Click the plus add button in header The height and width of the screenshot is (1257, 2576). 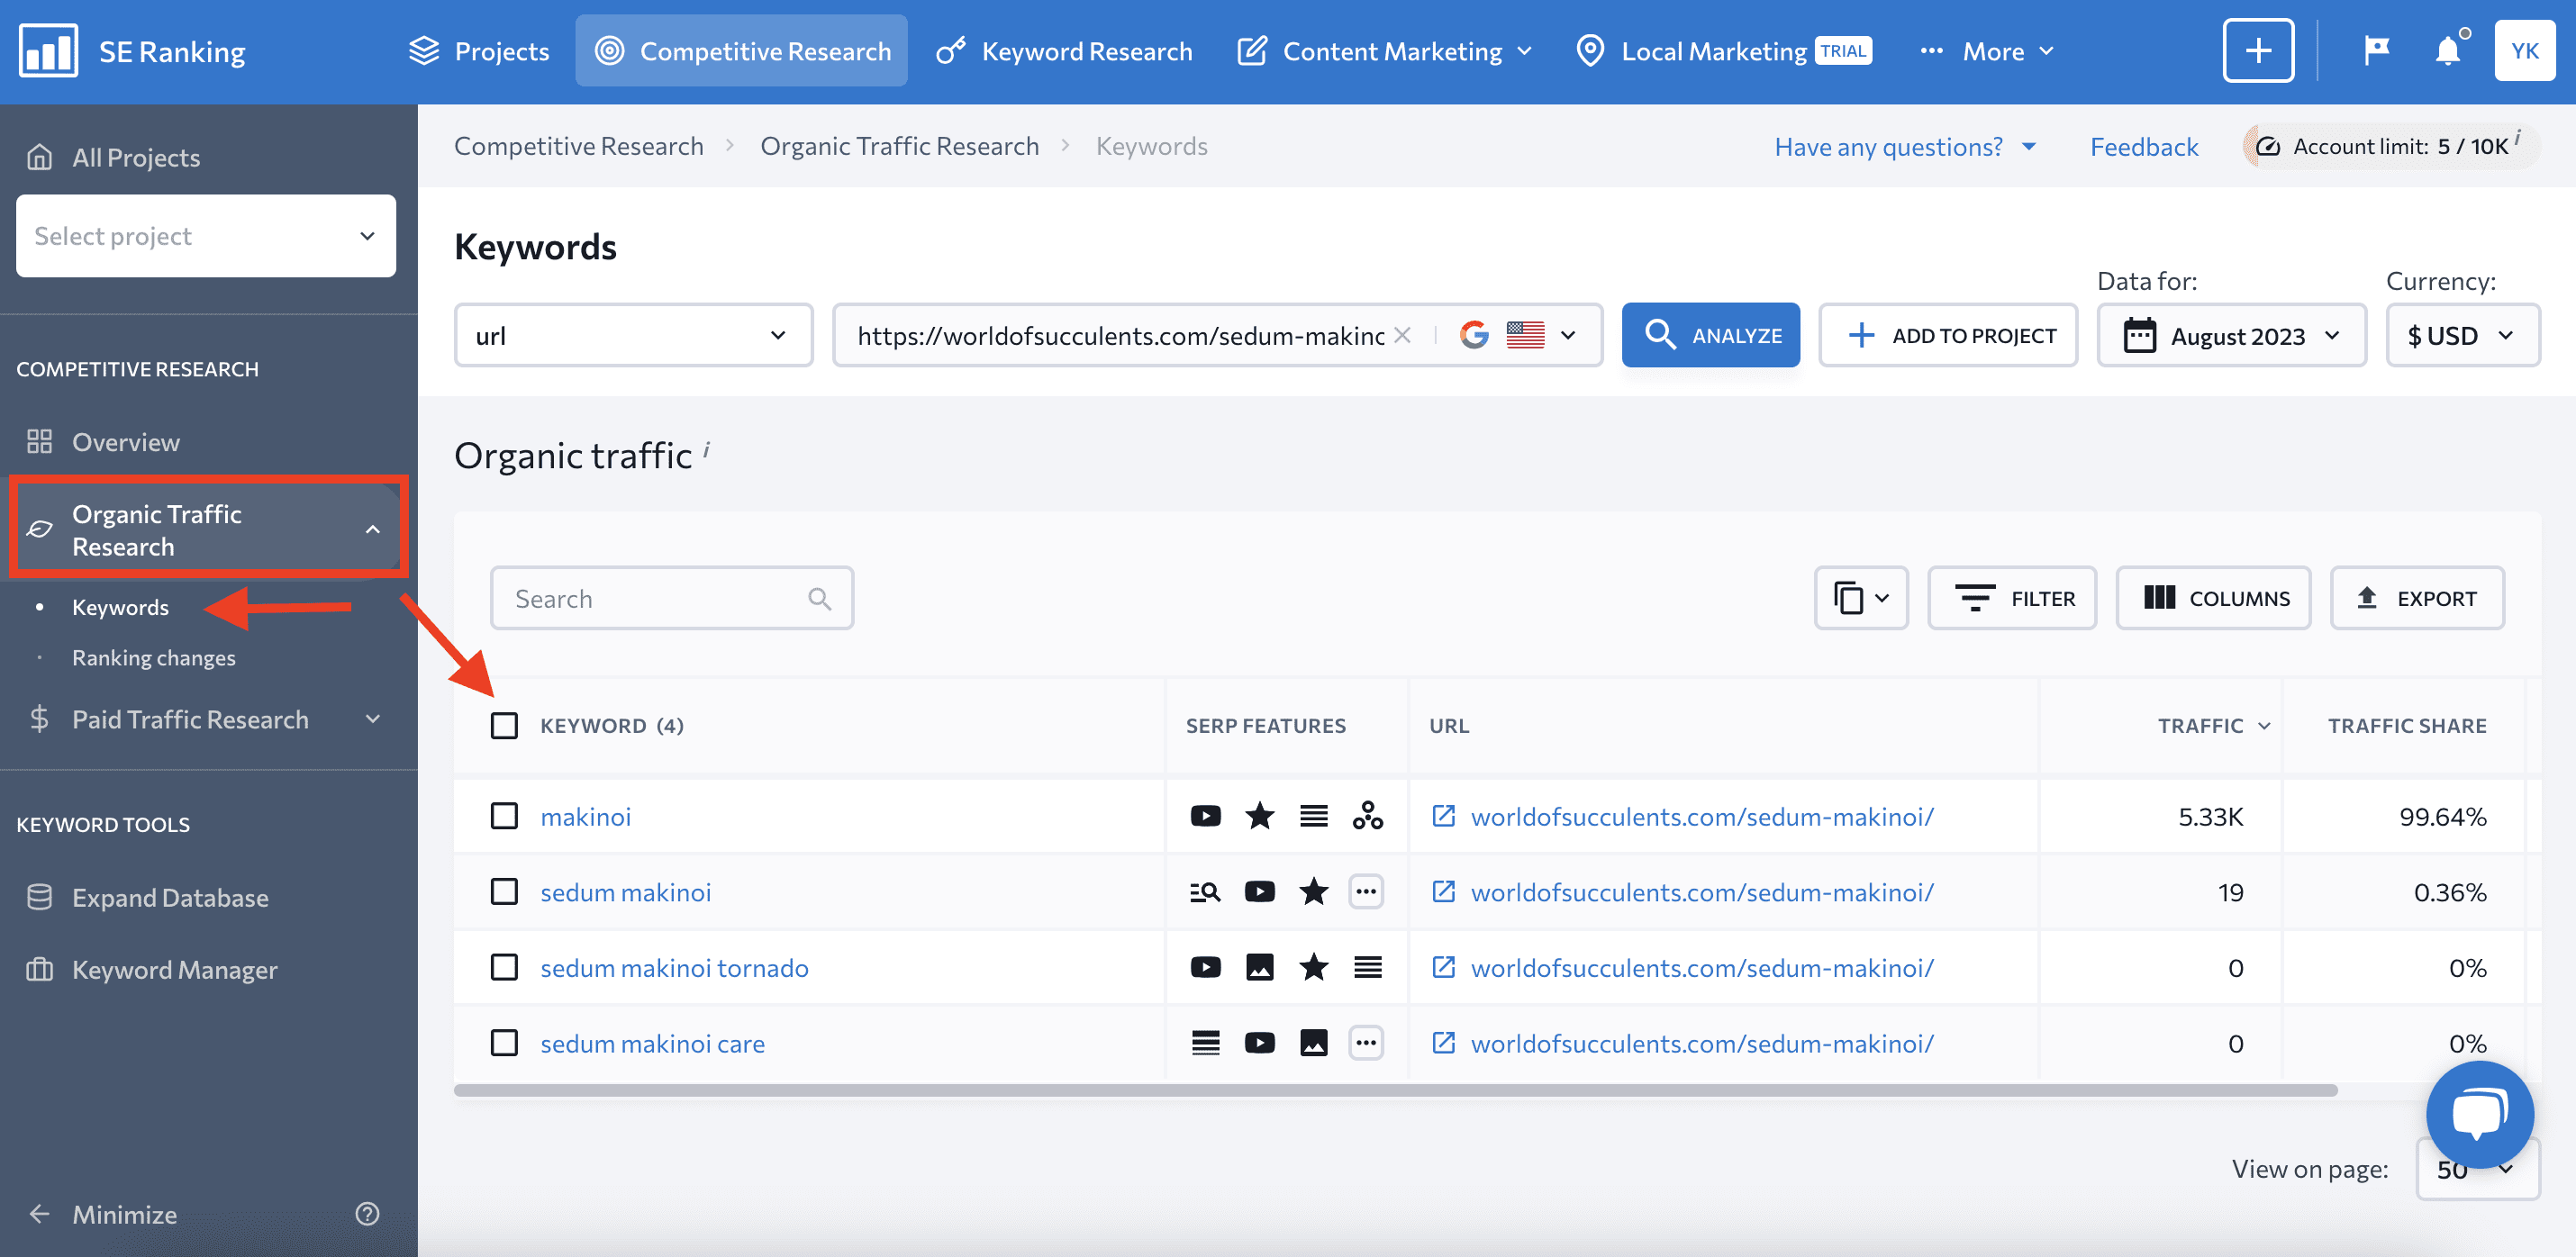click(x=2258, y=50)
